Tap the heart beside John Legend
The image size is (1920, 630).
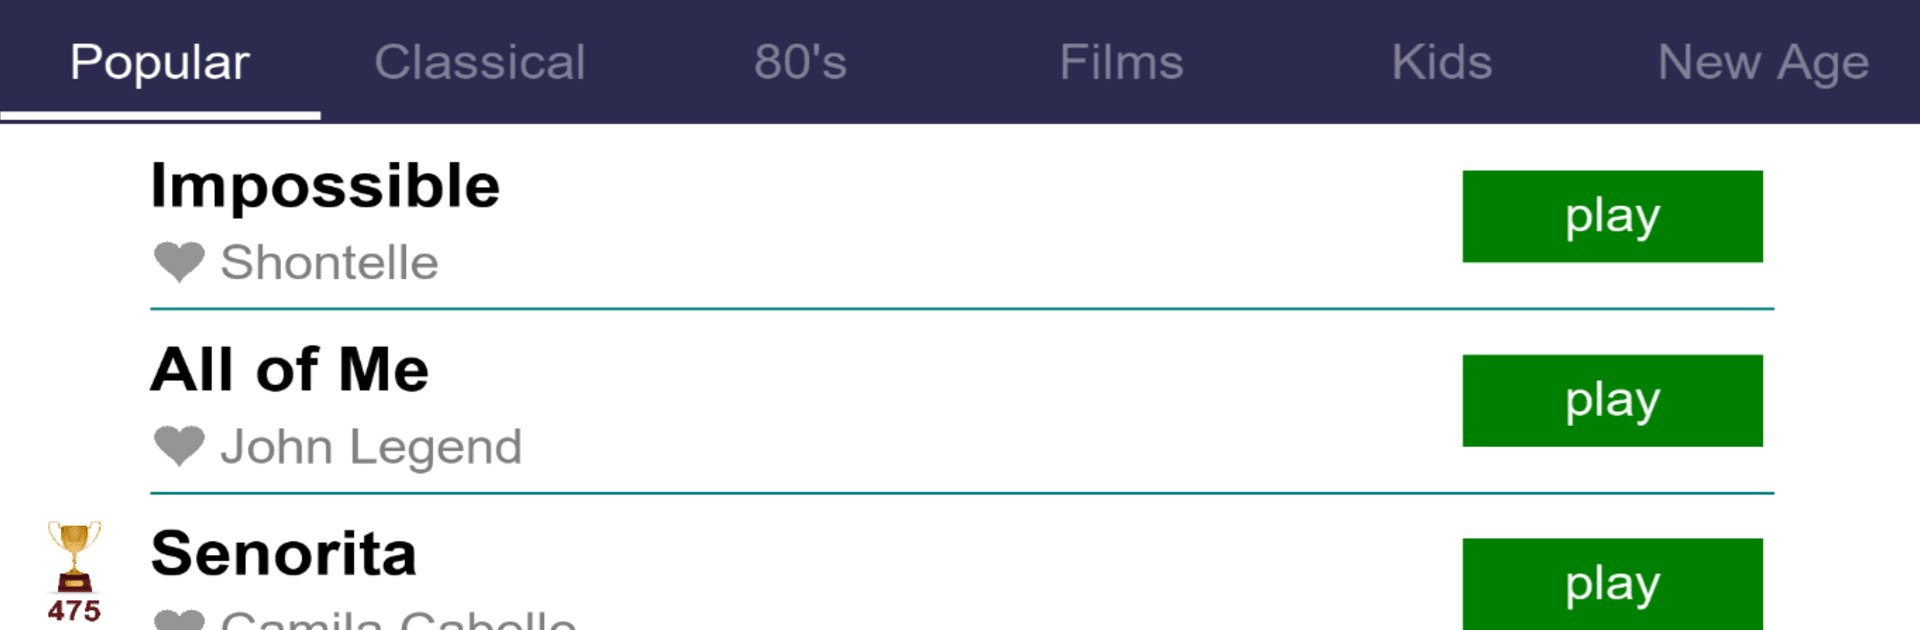click(x=179, y=446)
